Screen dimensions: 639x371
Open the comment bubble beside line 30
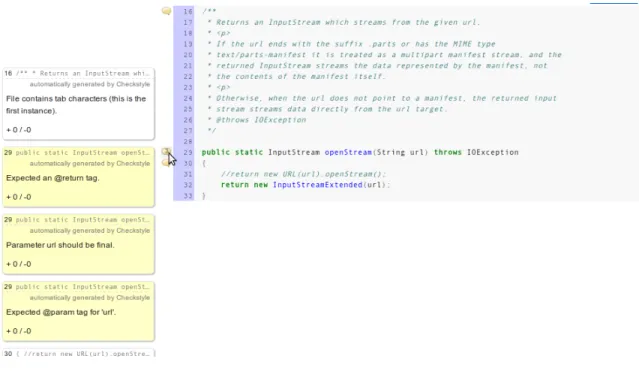coord(165,163)
